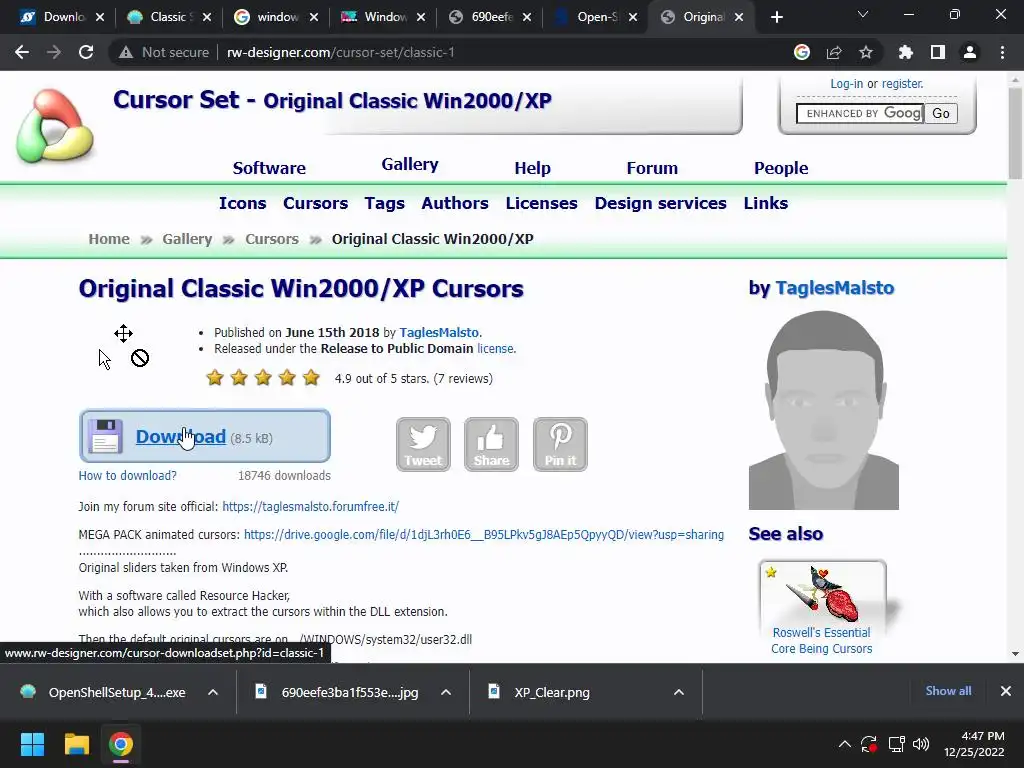This screenshot has height=768, width=1024.
Task: Click How to download? link
Action: (x=127, y=475)
